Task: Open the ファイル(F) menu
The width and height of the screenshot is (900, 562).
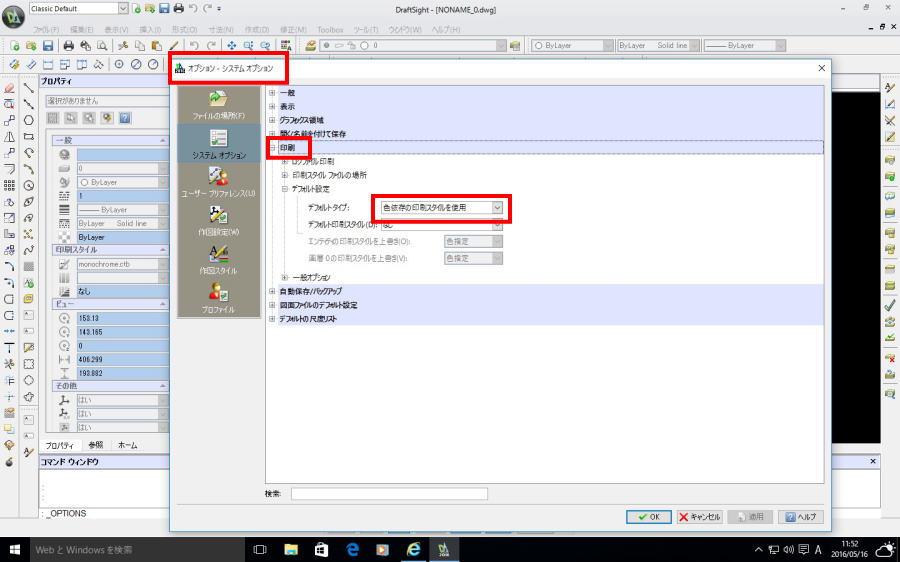Action: [x=46, y=29]
